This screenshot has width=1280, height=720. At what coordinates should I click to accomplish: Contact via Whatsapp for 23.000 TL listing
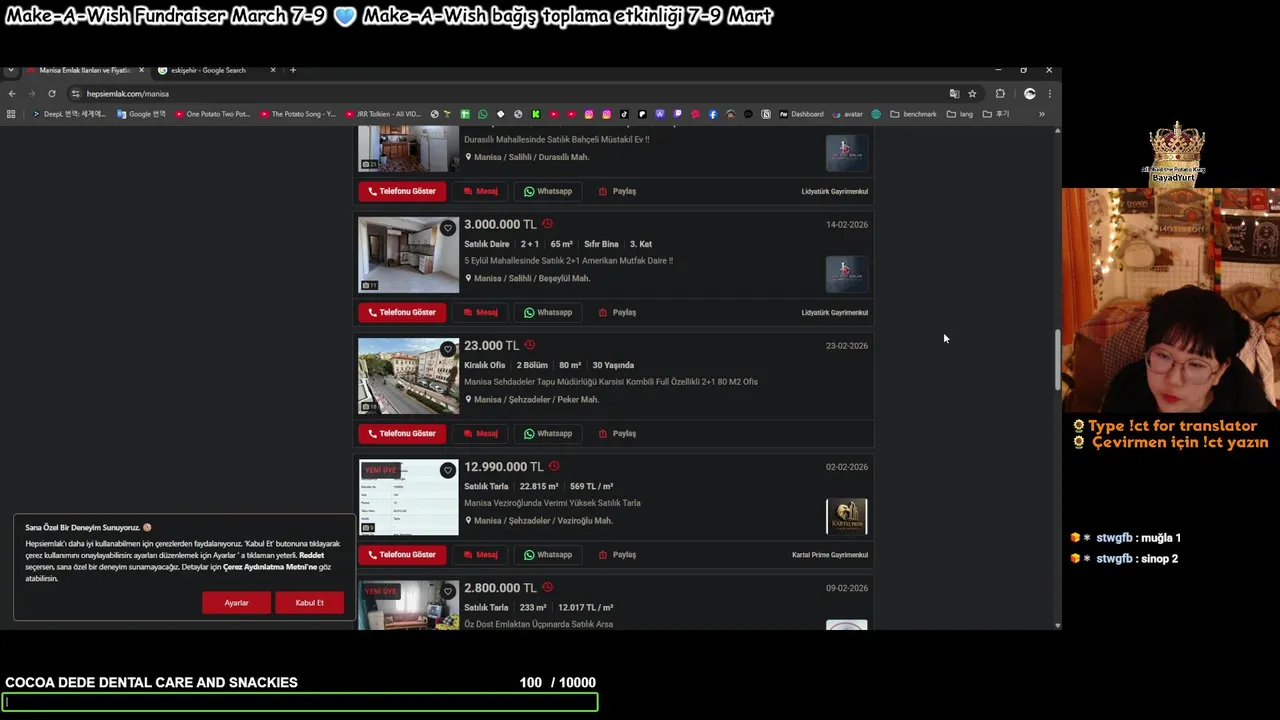point(548,433)
